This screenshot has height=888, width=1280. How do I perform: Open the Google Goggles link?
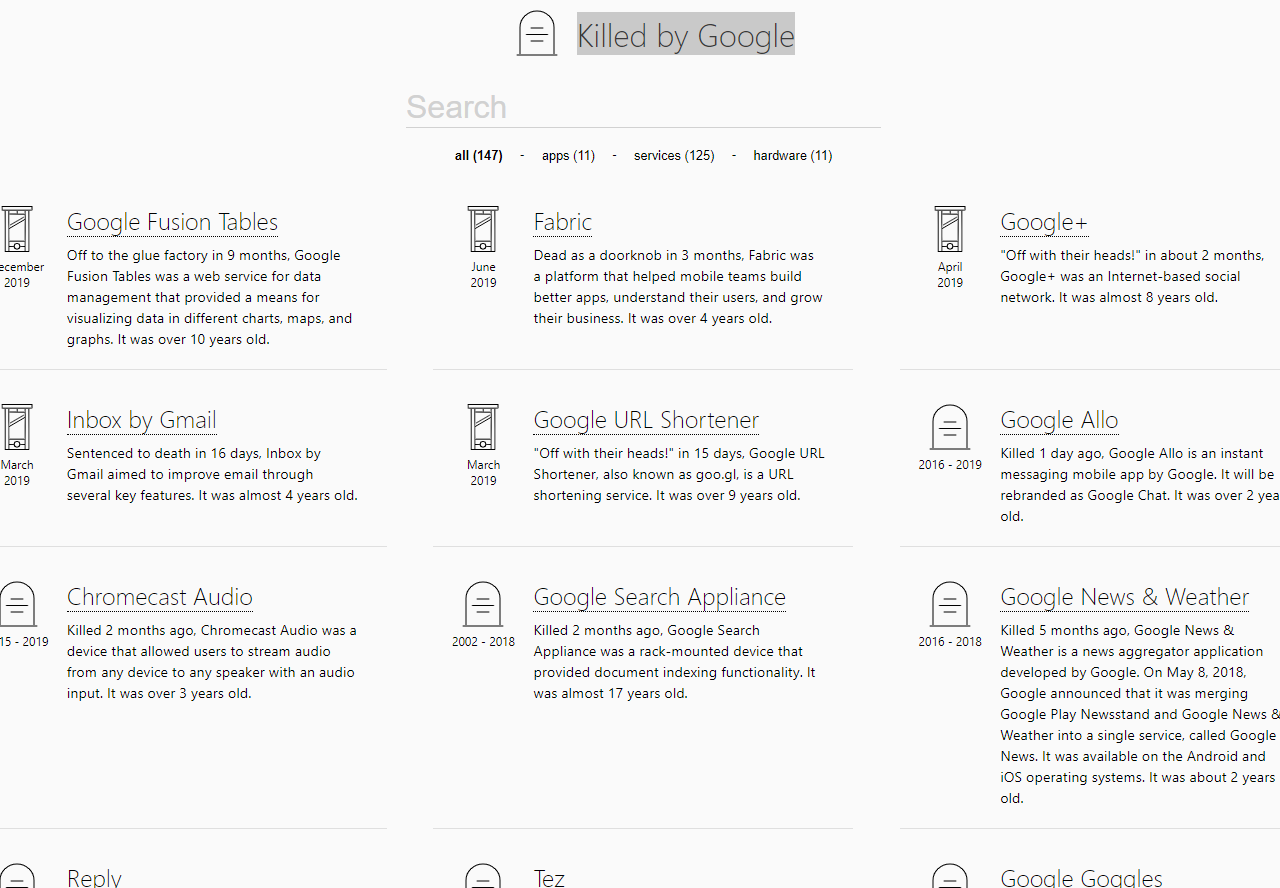1081,877
